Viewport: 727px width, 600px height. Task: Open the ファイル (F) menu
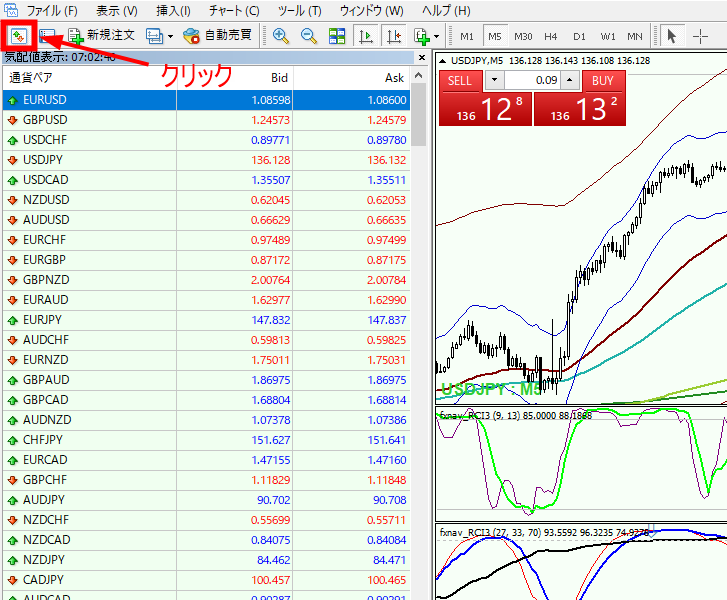(x=51, y=10)
